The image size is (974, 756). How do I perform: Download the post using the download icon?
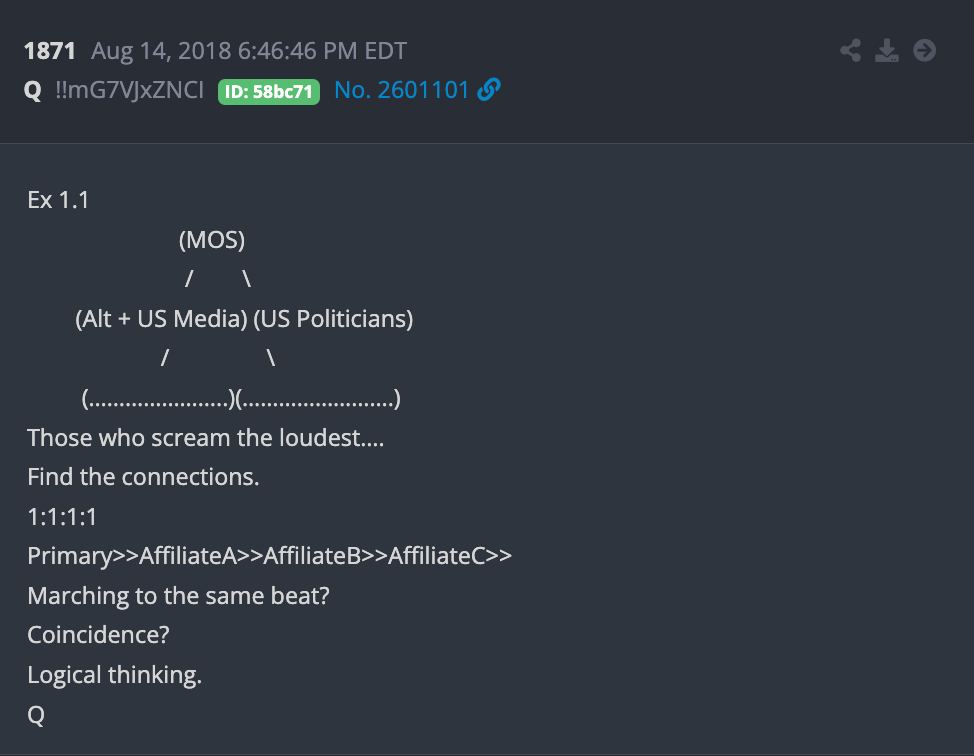pyautogui.click(x=886, y=50)
